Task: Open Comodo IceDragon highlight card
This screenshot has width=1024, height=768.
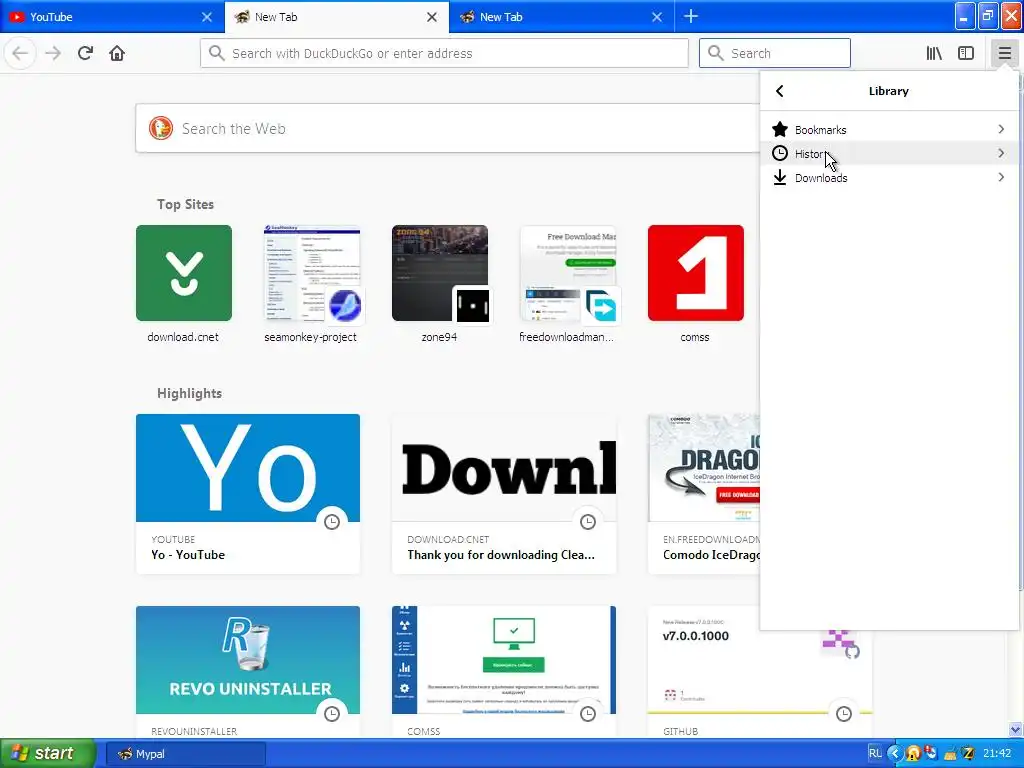Action: pos(704,494)
